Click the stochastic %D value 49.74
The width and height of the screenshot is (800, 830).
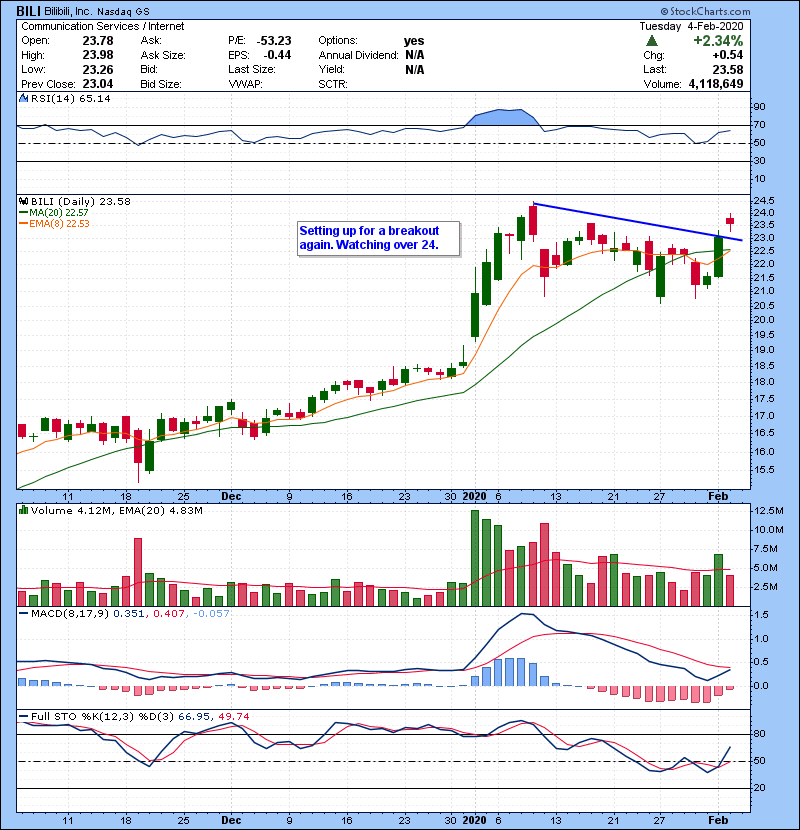pos(233,717)
